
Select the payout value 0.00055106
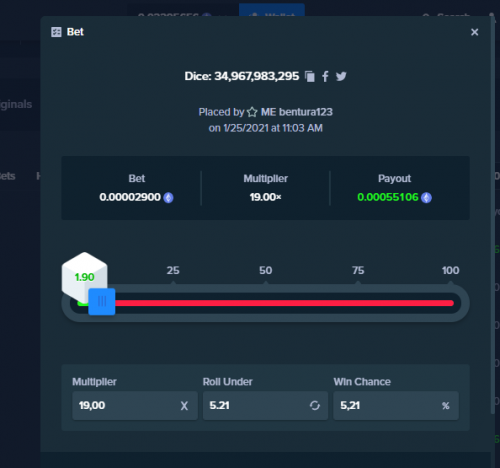[x=388, y=197]
